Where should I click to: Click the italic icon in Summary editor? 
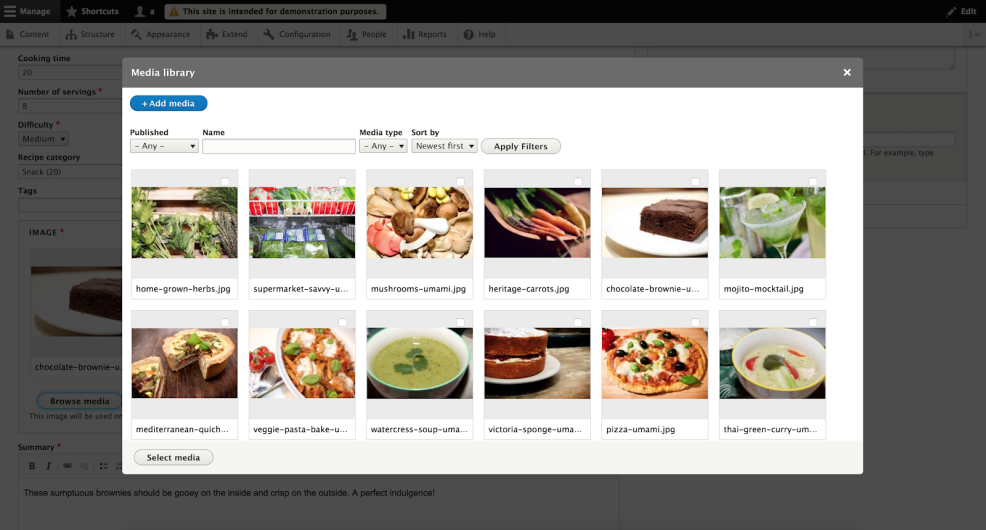[49, 466]
